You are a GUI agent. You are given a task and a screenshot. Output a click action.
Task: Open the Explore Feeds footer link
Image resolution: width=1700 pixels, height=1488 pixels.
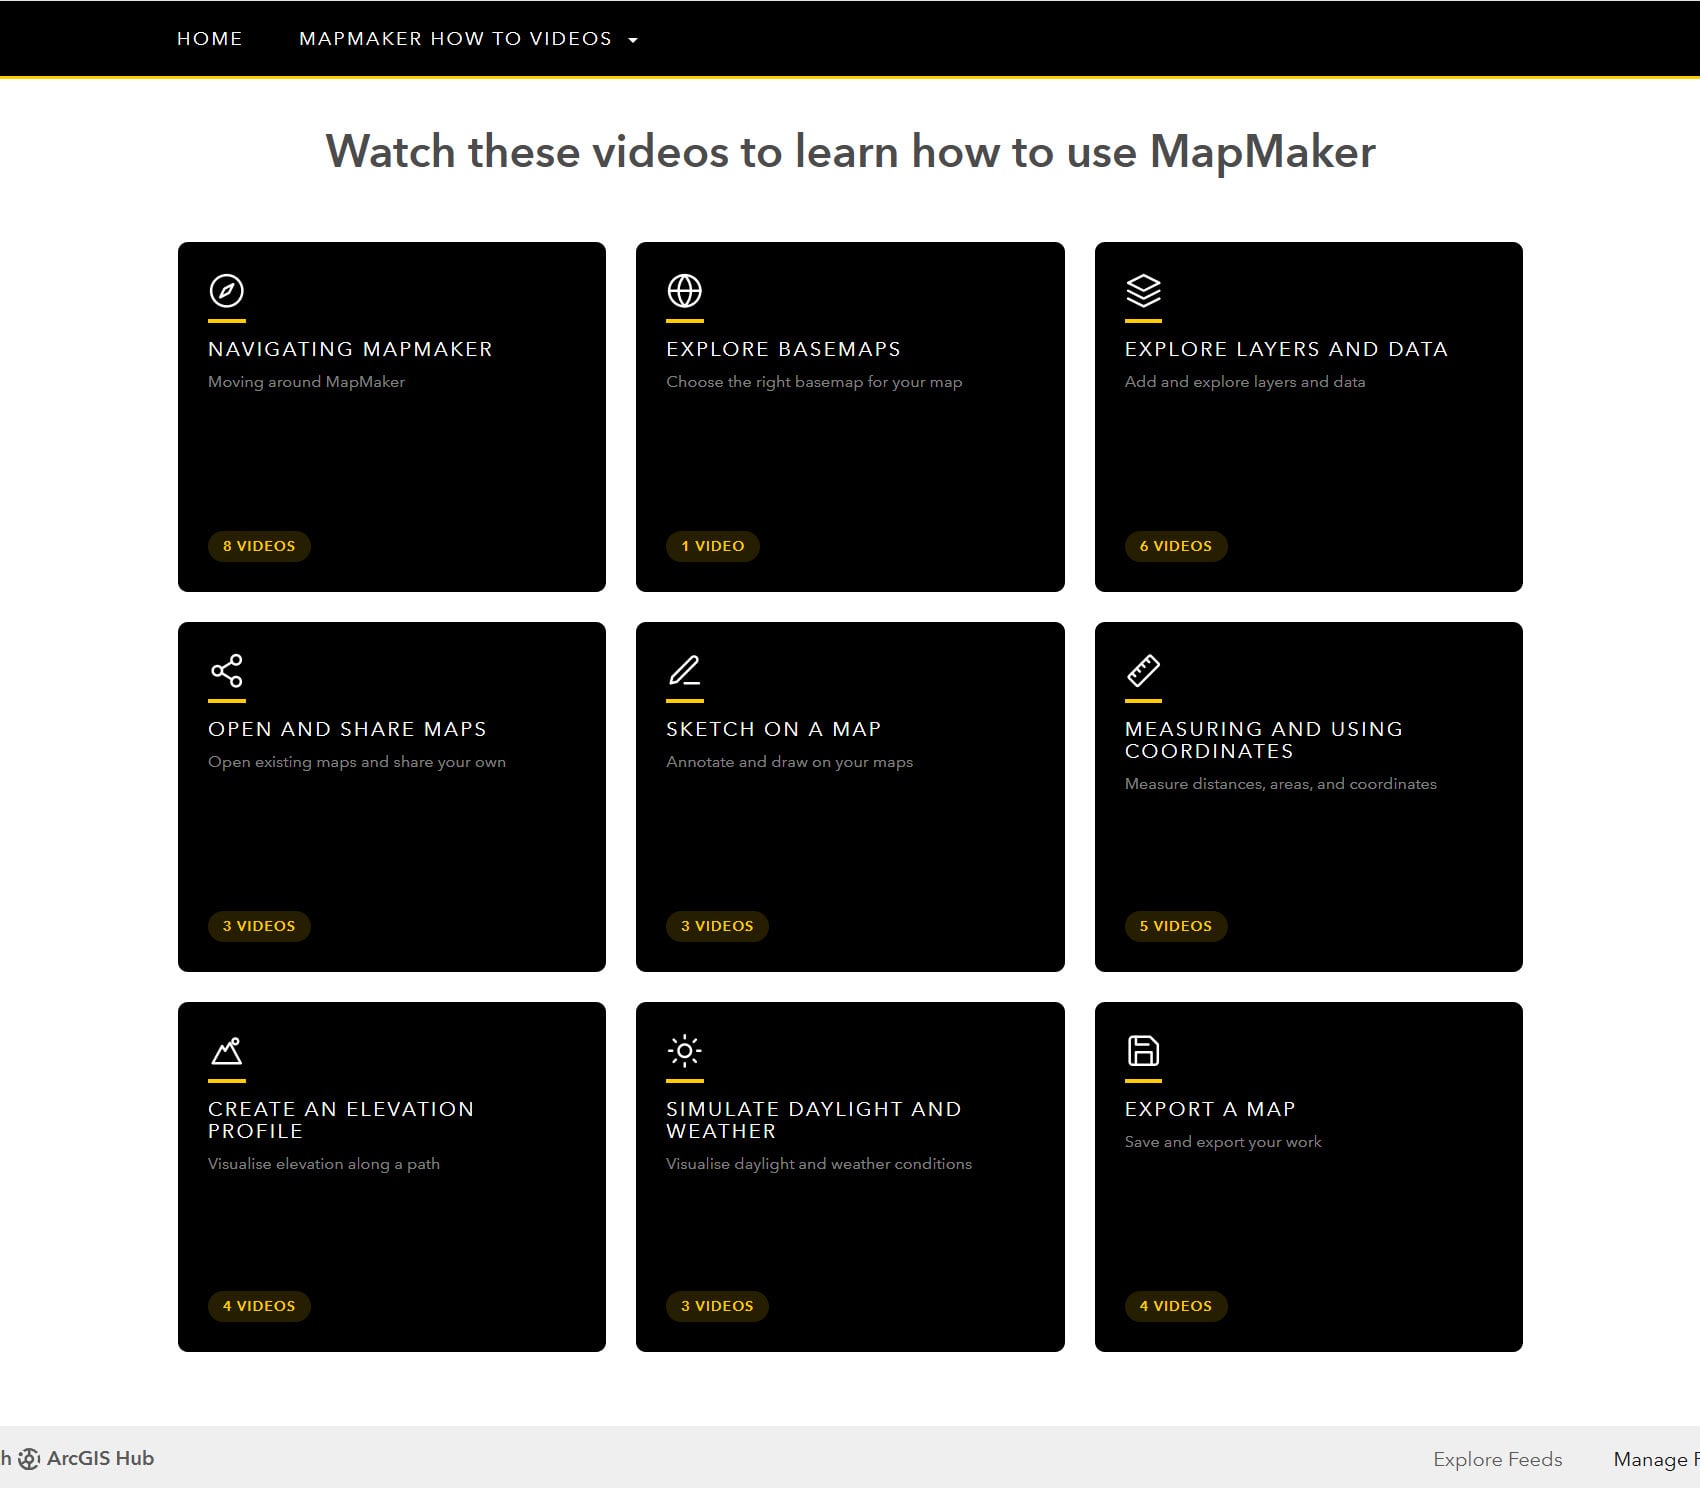click(1498, 1459)
